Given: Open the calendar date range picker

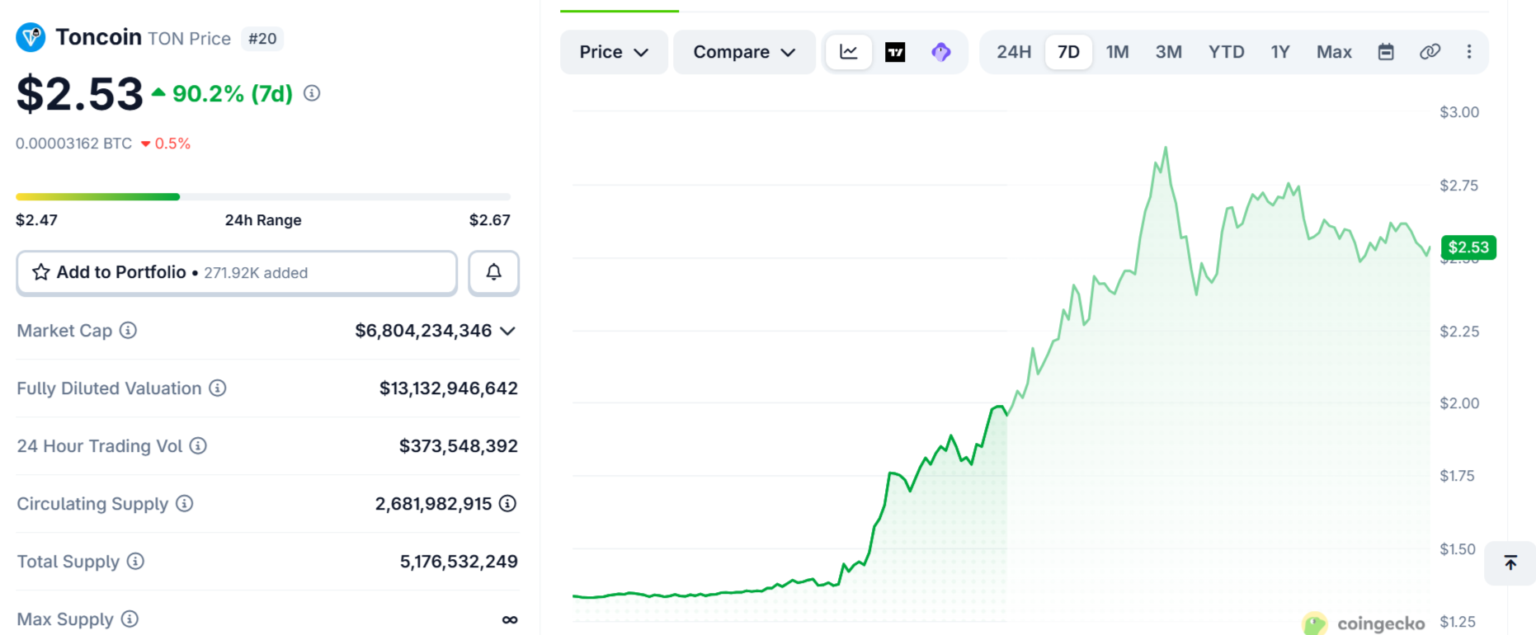Looking at the screenshot, I should coord(1386,52).
